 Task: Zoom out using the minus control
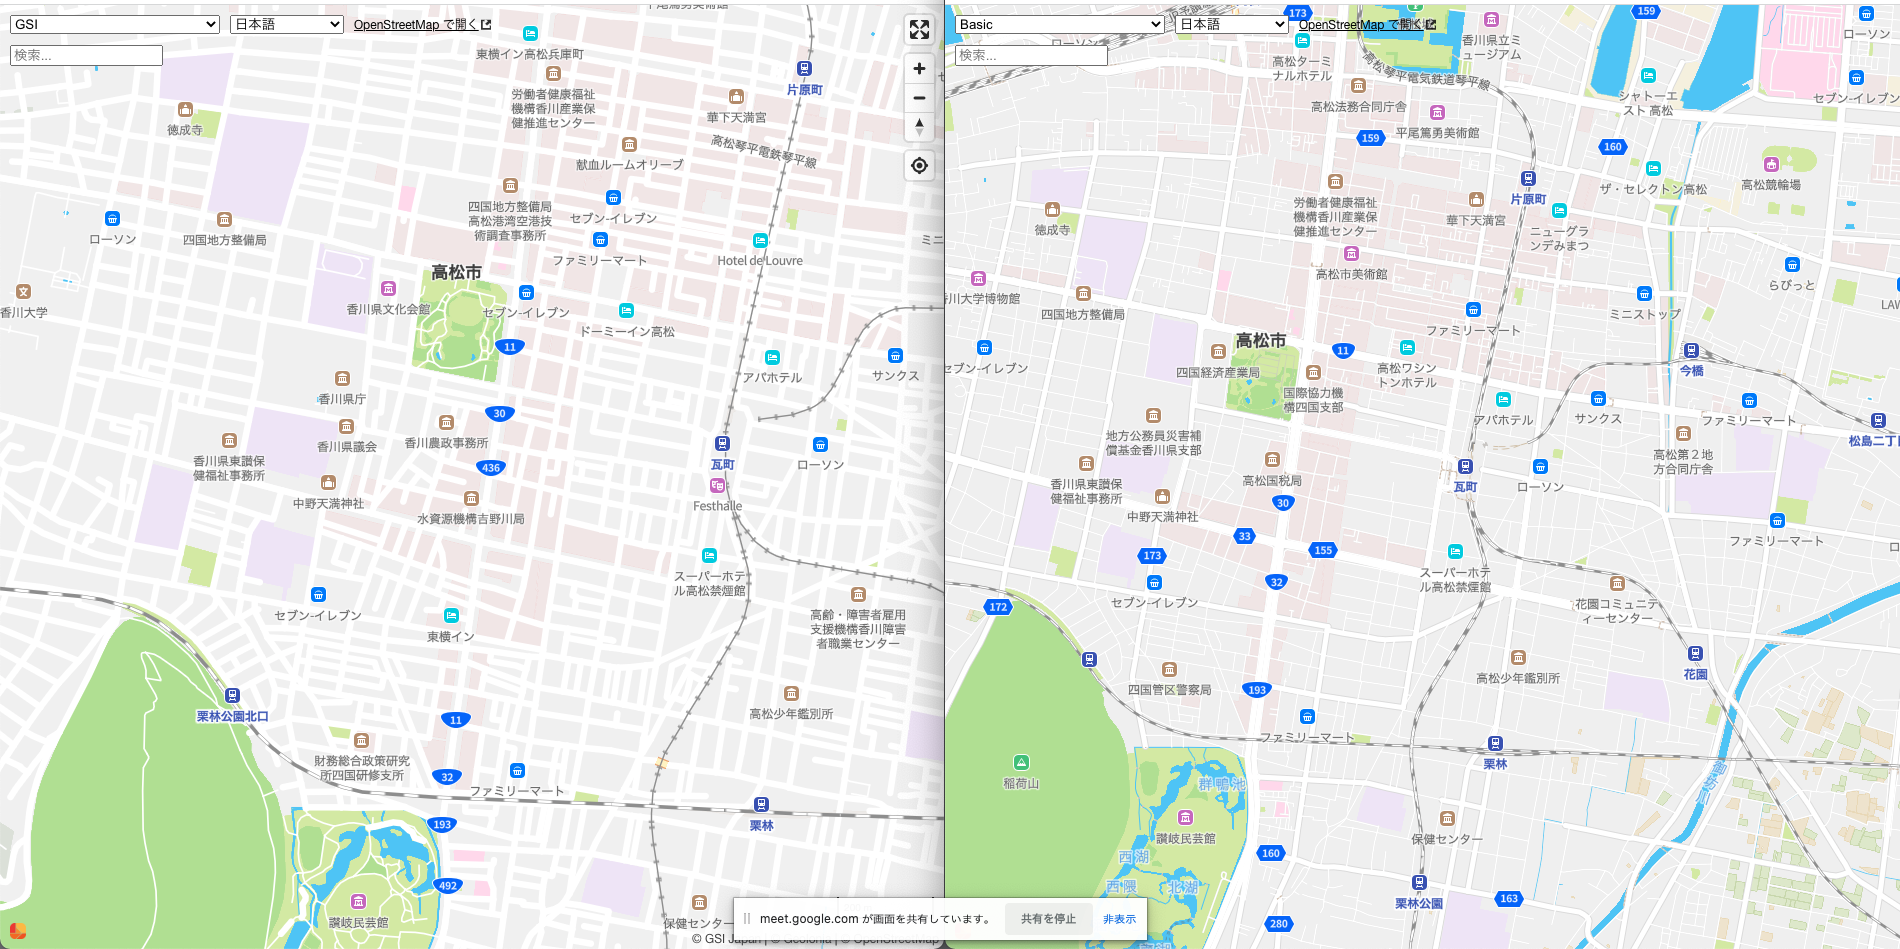[919, 97]
